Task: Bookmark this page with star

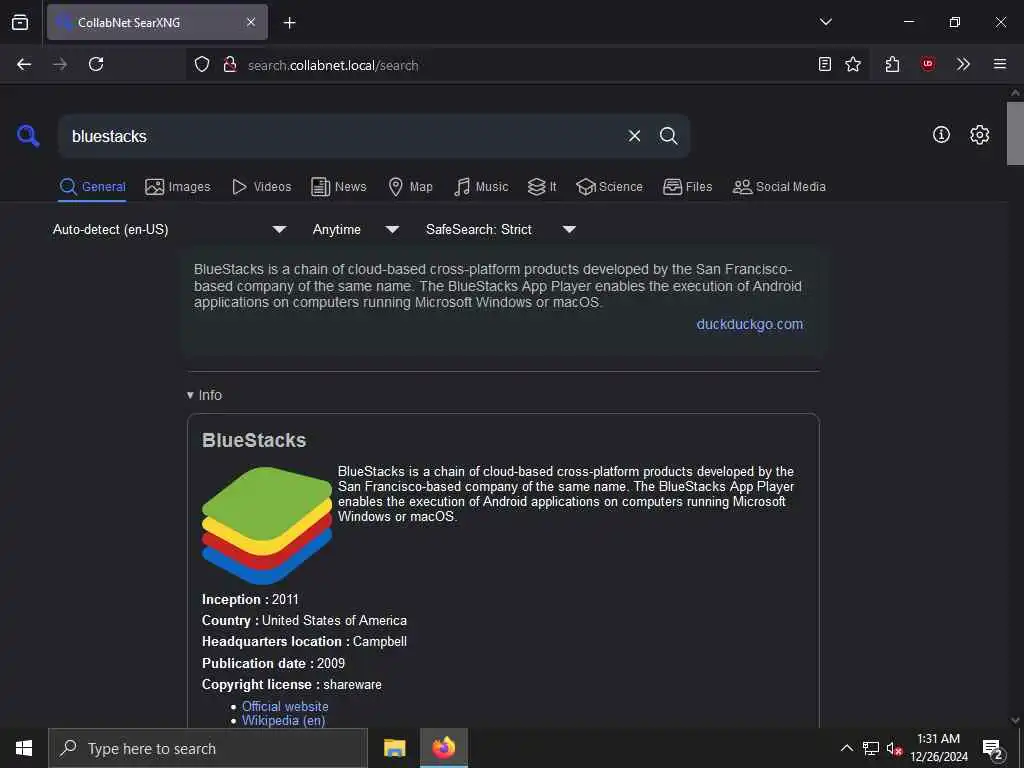Action: [x=852, y=64]
